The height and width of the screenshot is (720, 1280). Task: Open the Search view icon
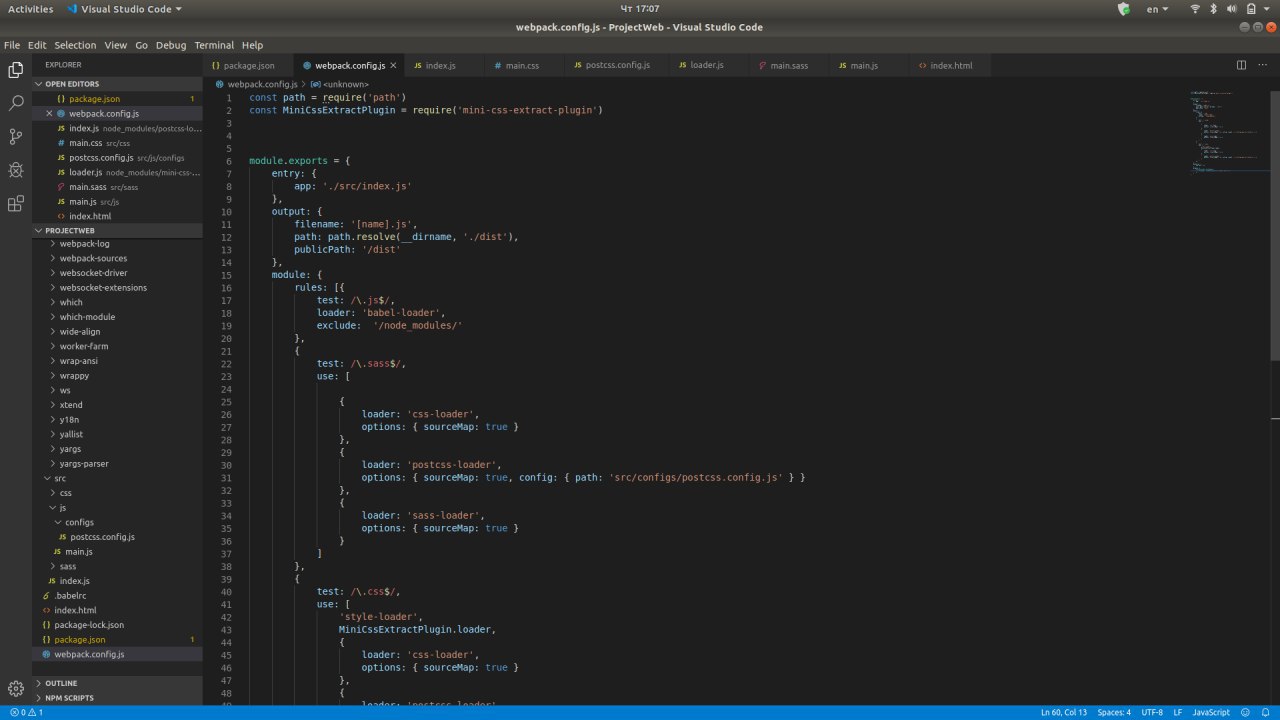pyautogui.click(x=16, y=103)
